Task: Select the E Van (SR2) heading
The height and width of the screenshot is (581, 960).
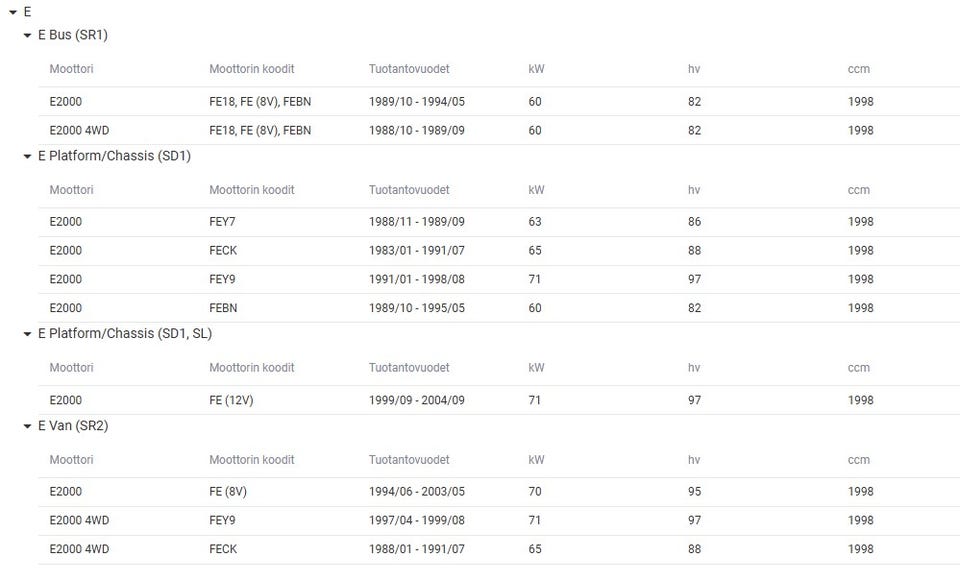Action: click(x=72, y=426)
